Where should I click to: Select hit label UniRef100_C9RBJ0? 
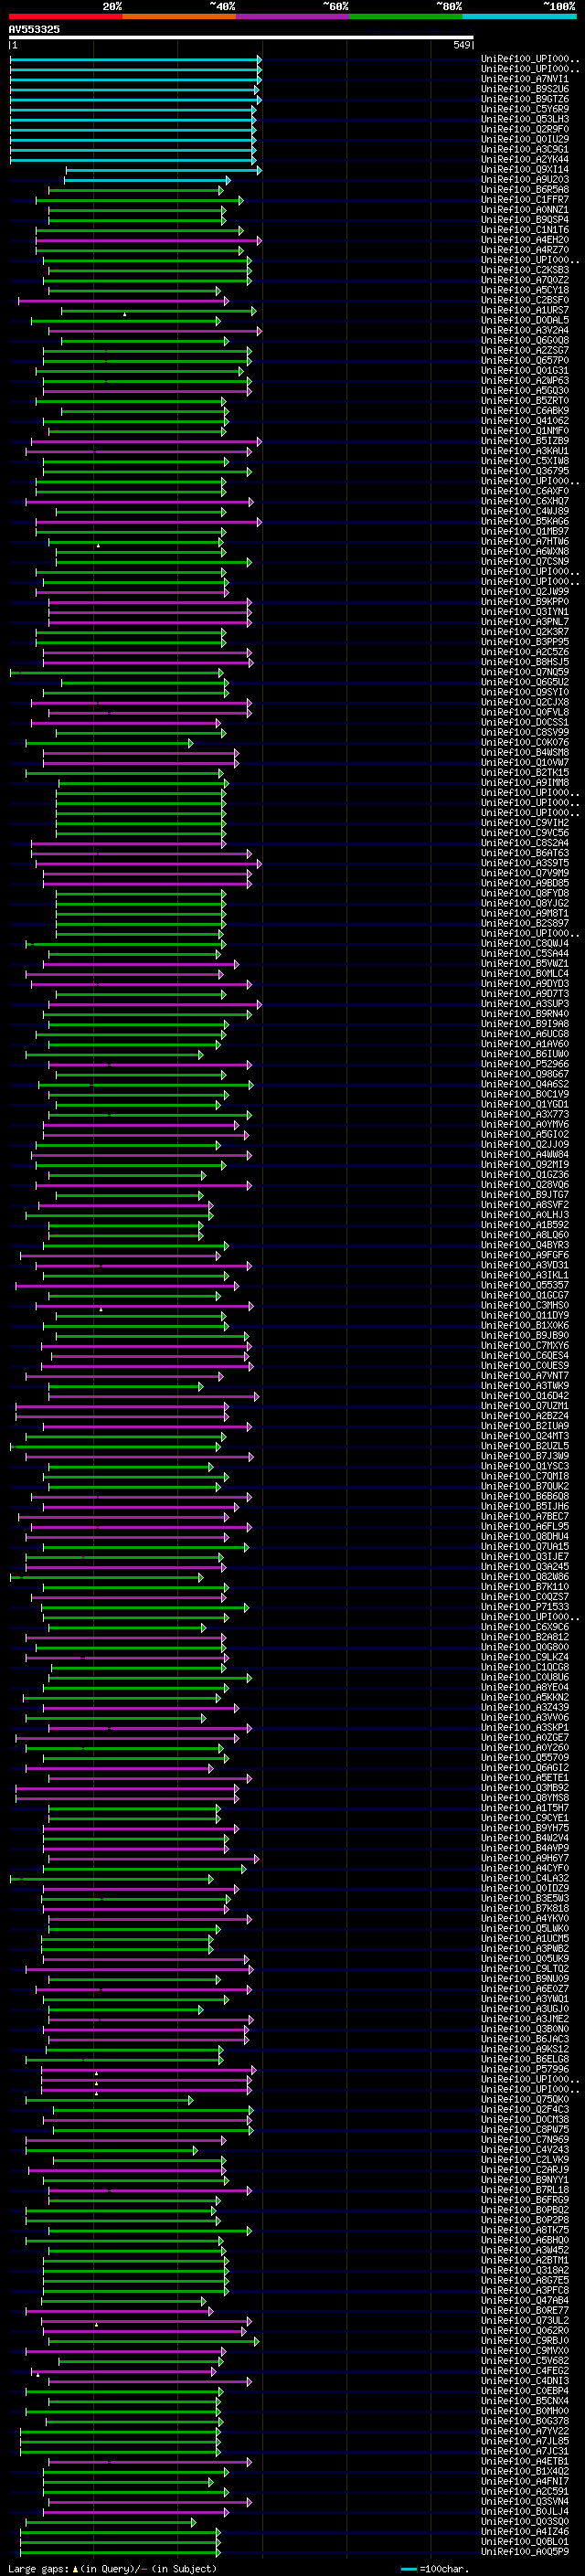coord(525,2341)
